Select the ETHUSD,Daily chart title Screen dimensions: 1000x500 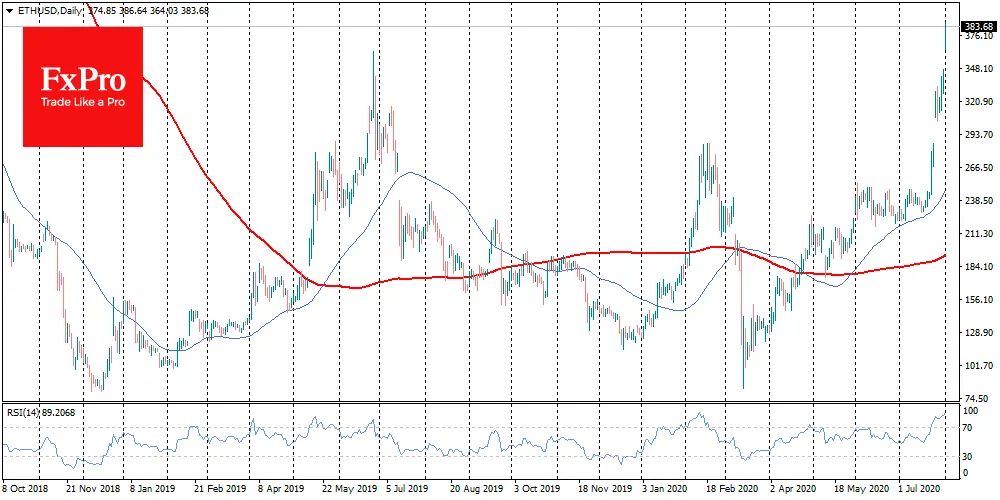click(49, 10)
